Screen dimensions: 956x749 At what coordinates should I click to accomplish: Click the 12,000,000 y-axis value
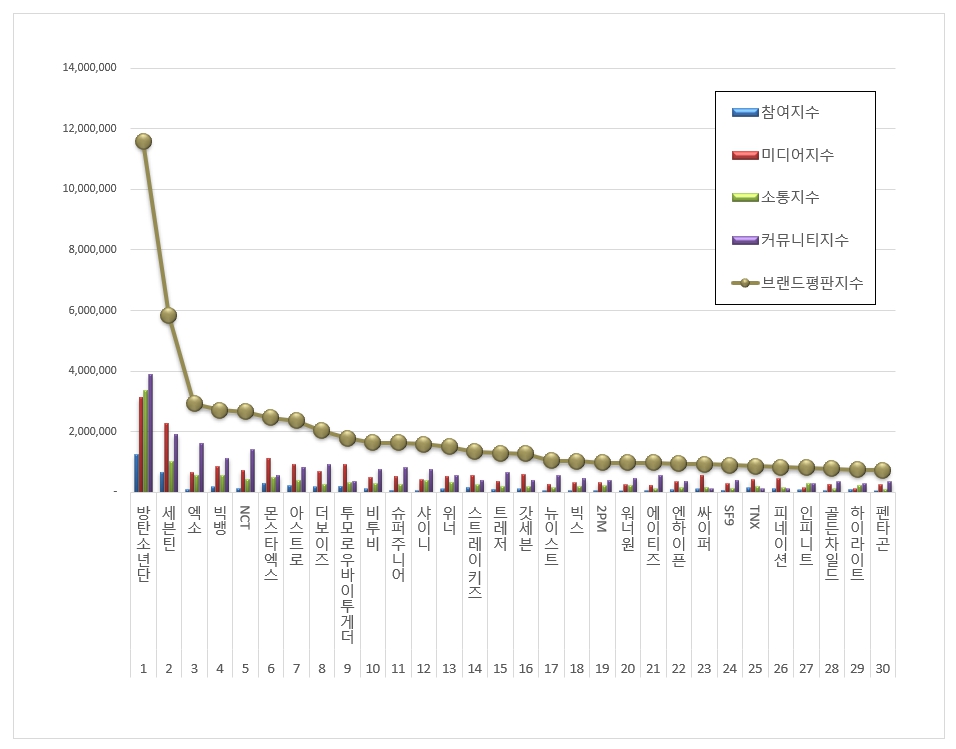(89, 128)
